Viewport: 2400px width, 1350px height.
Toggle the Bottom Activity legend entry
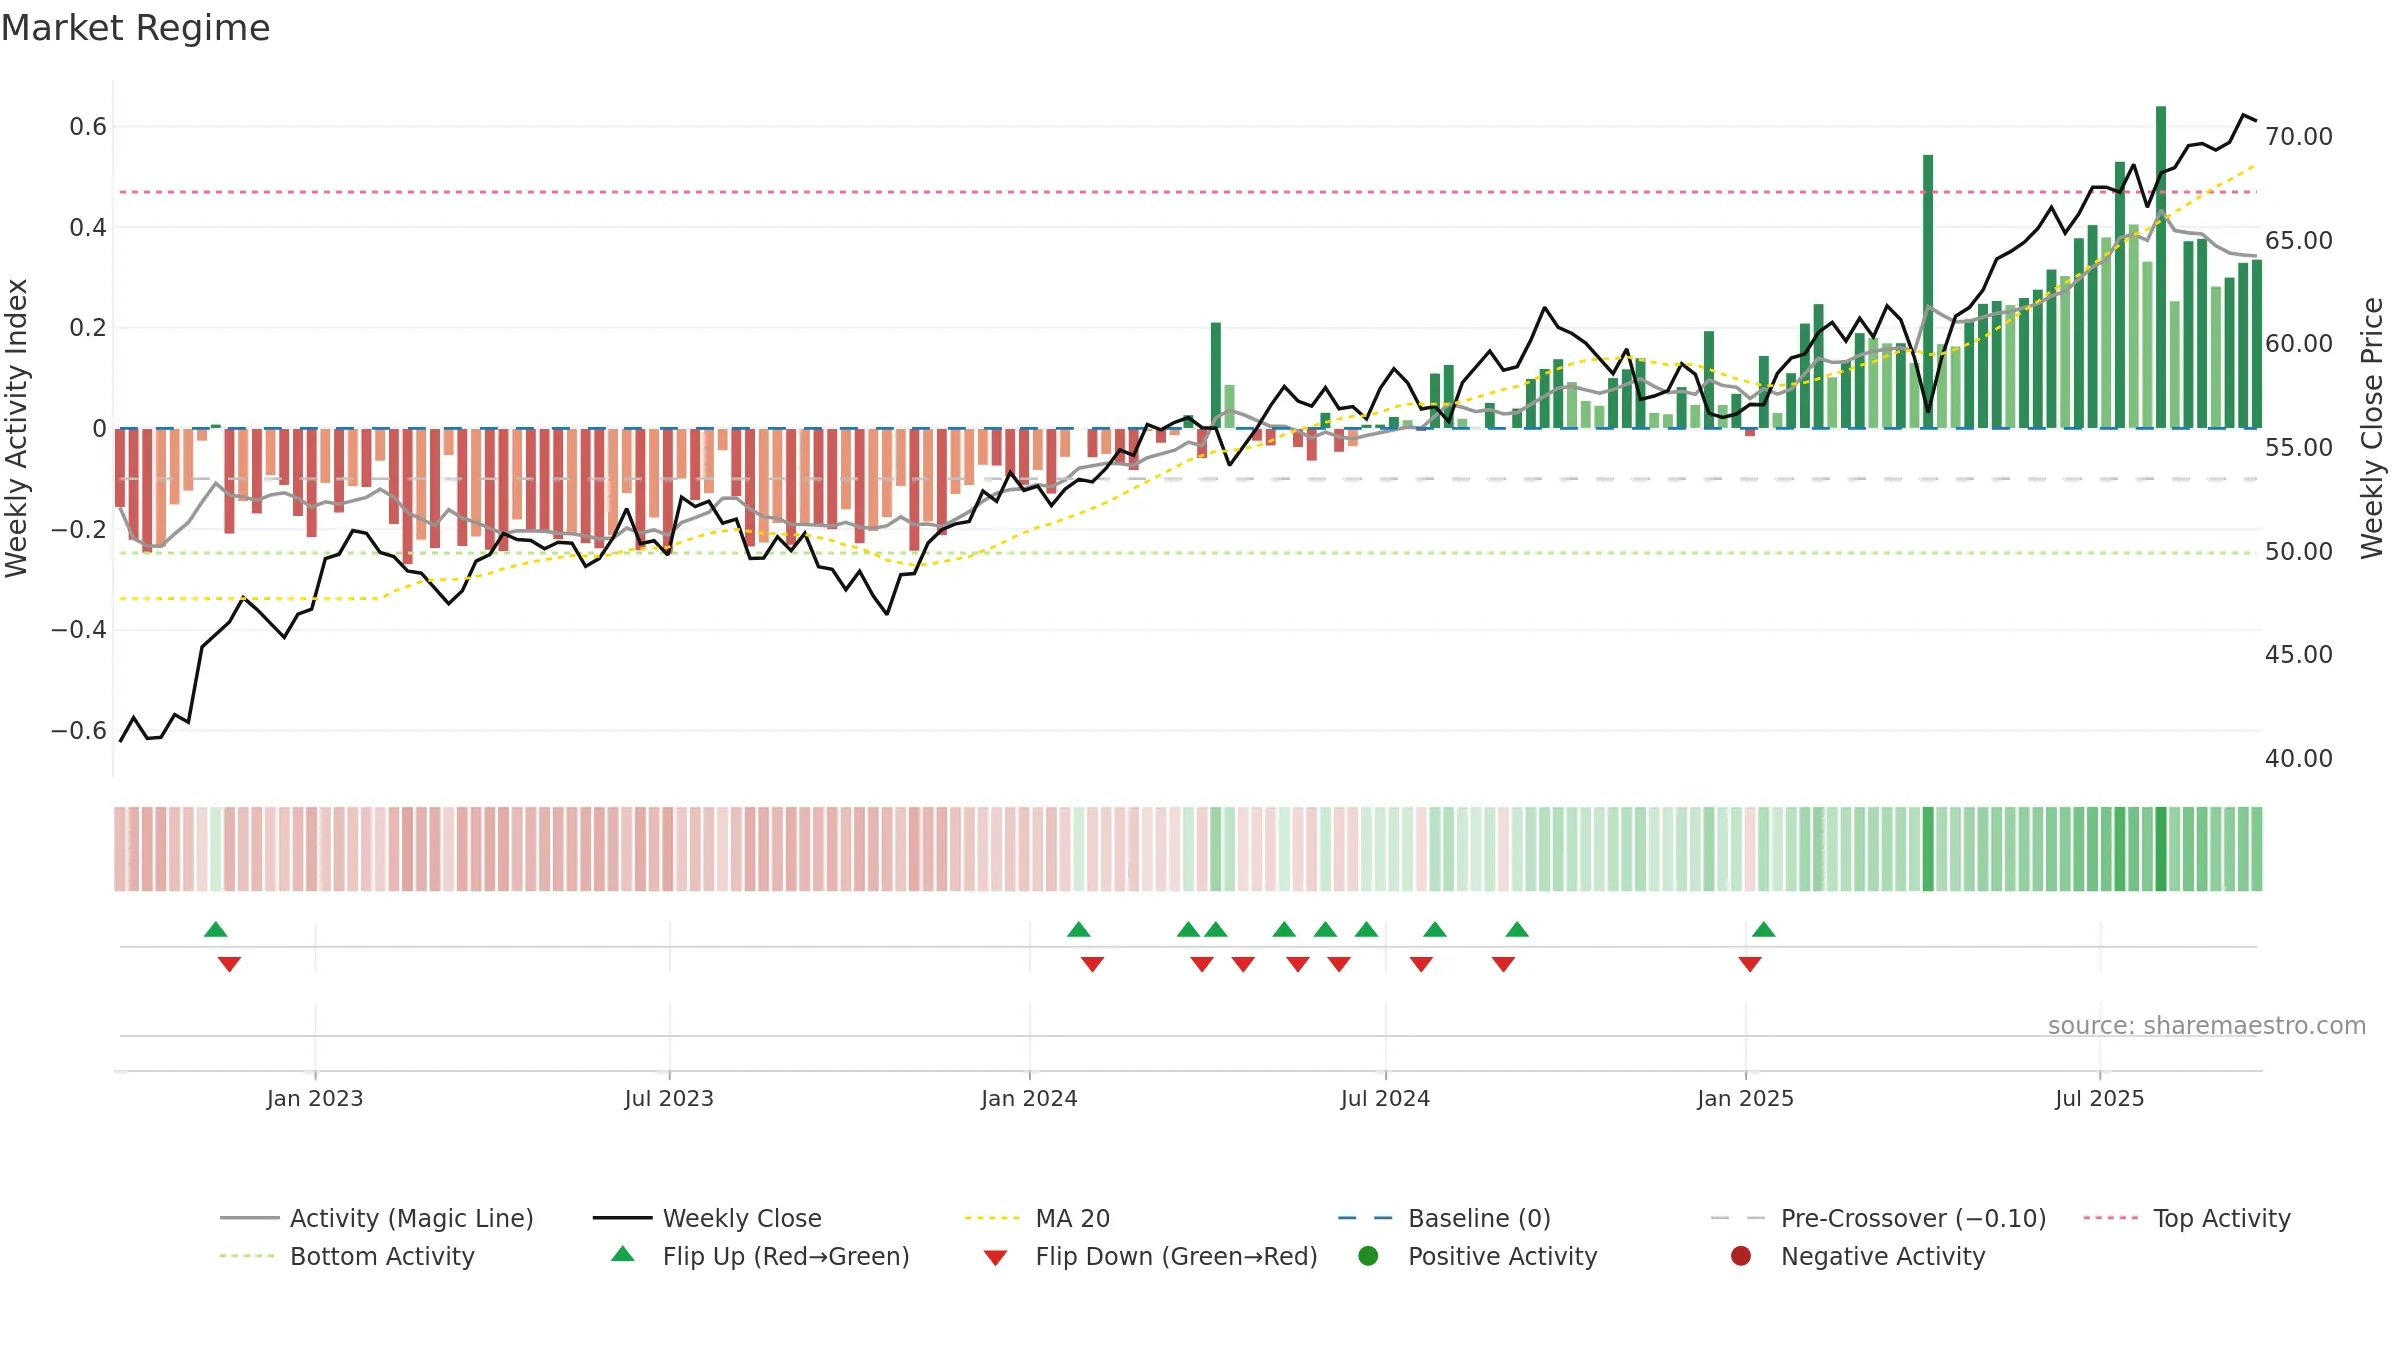pyautogui.click(x=347, y=1256)
